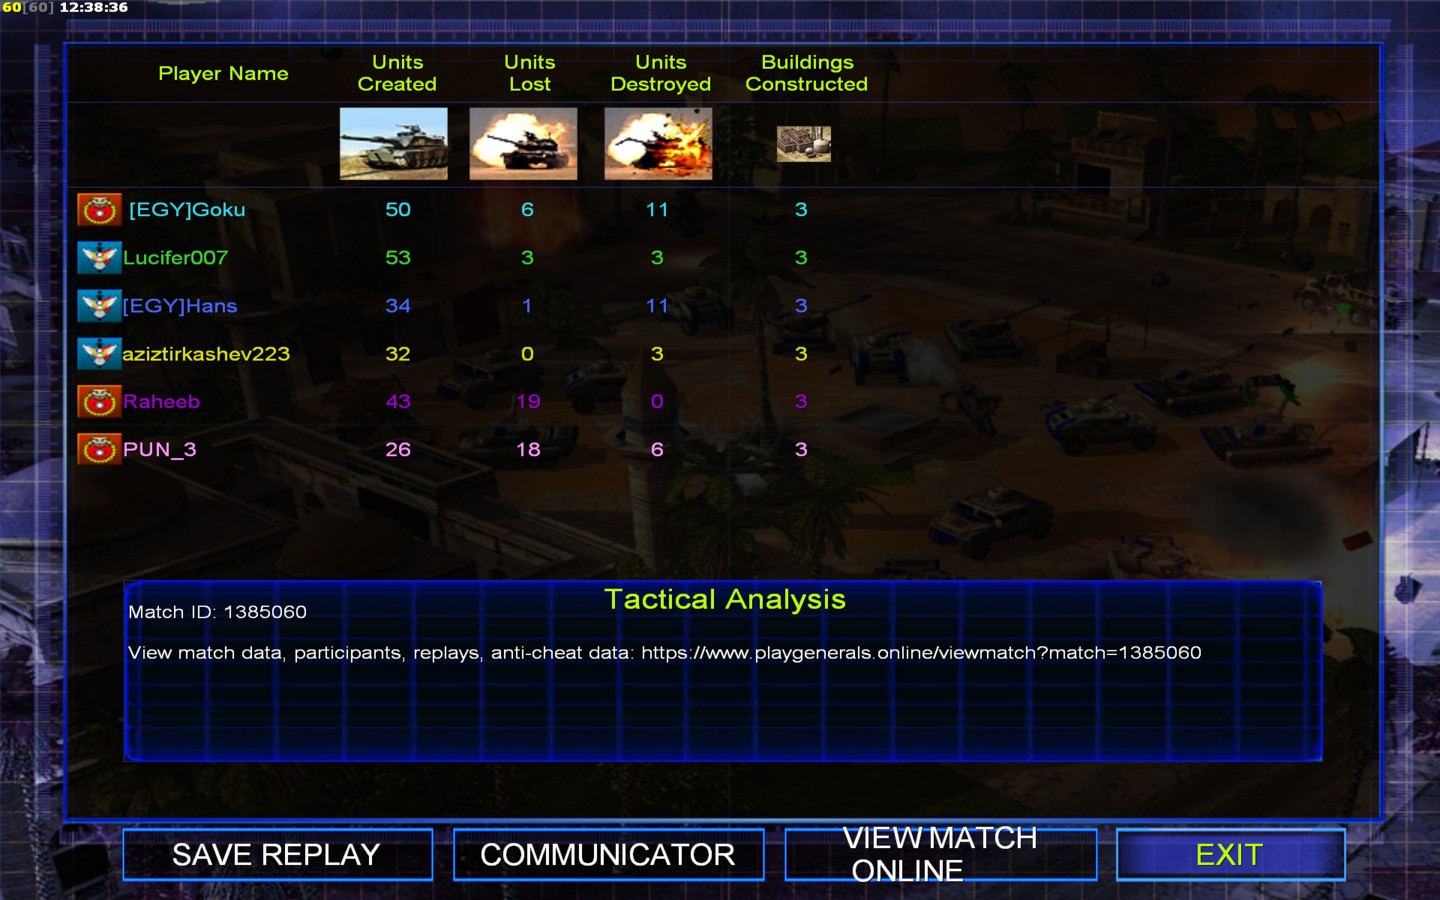
Task: Select player name Raheeb in the list
Action: 161,402
